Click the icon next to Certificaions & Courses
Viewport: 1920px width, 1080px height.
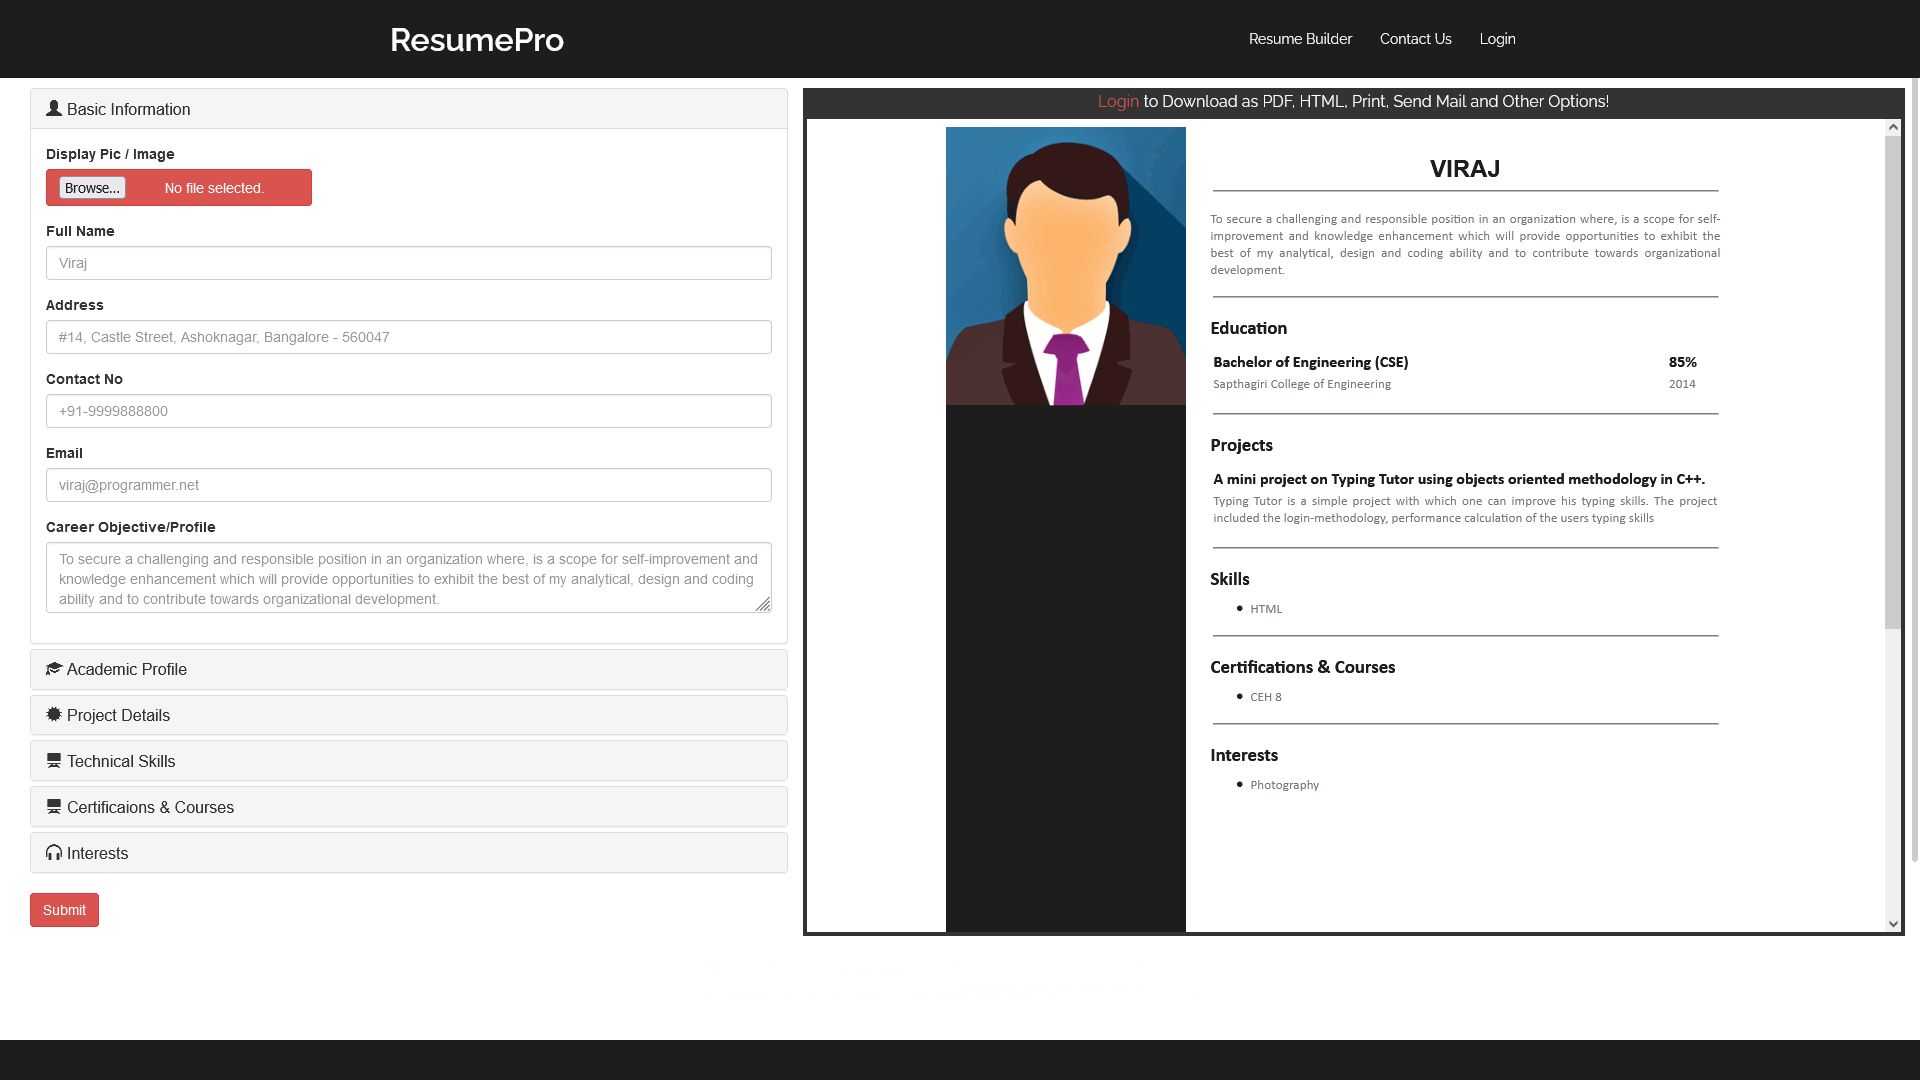[54, 806]
